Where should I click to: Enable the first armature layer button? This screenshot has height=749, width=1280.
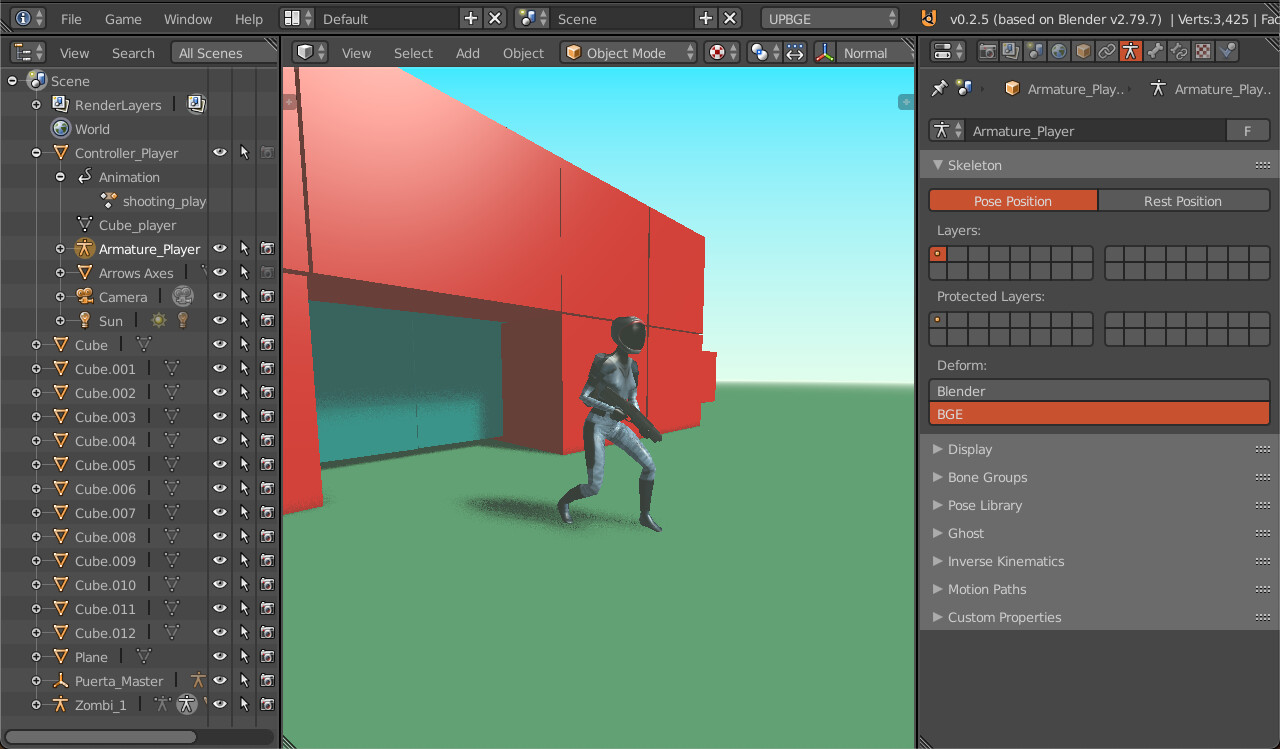pos(938,254)
